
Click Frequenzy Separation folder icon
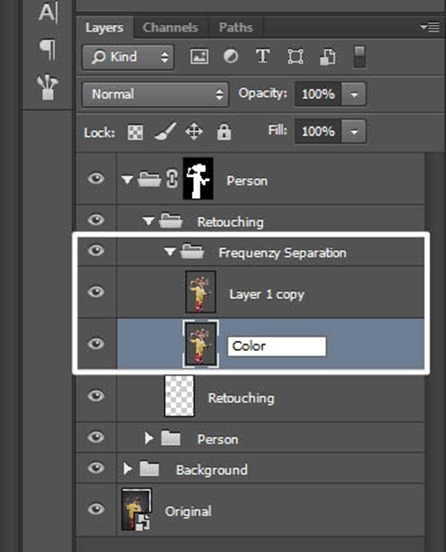pos(192,251)
